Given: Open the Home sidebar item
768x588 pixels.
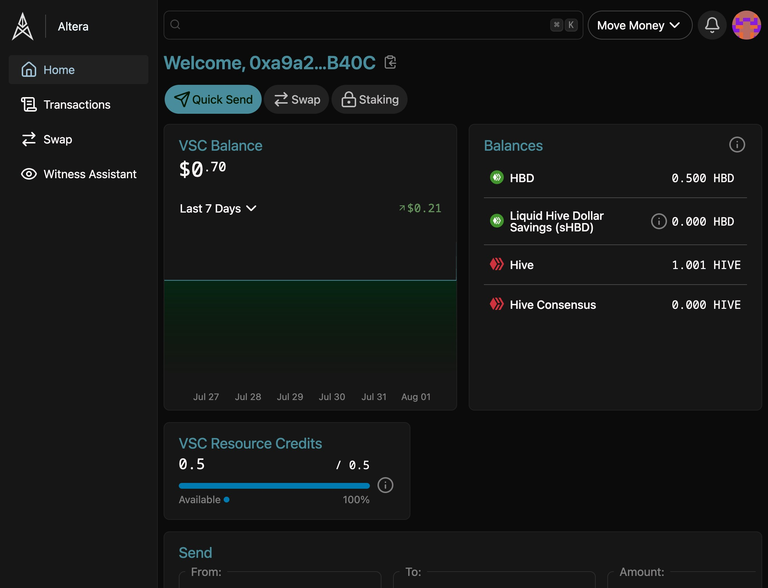Looking at the screenshot, I should click(78, 70).
